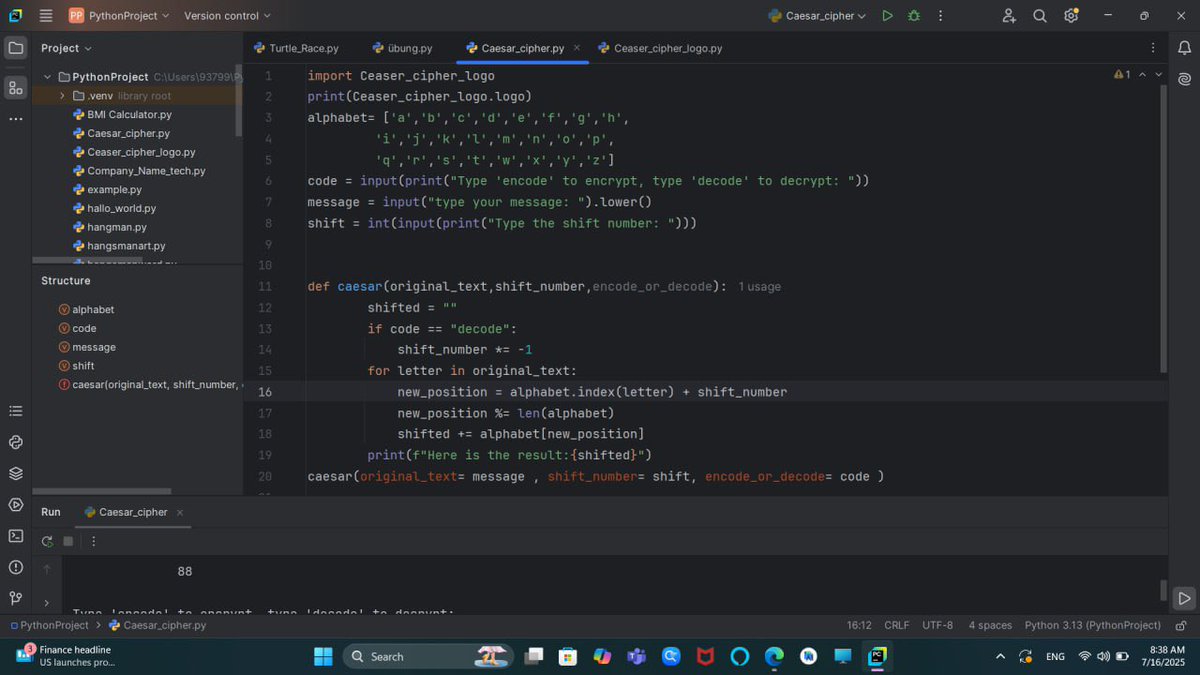
Task: Show notifications with the bell icon
Action: (x=1184, y=47)
